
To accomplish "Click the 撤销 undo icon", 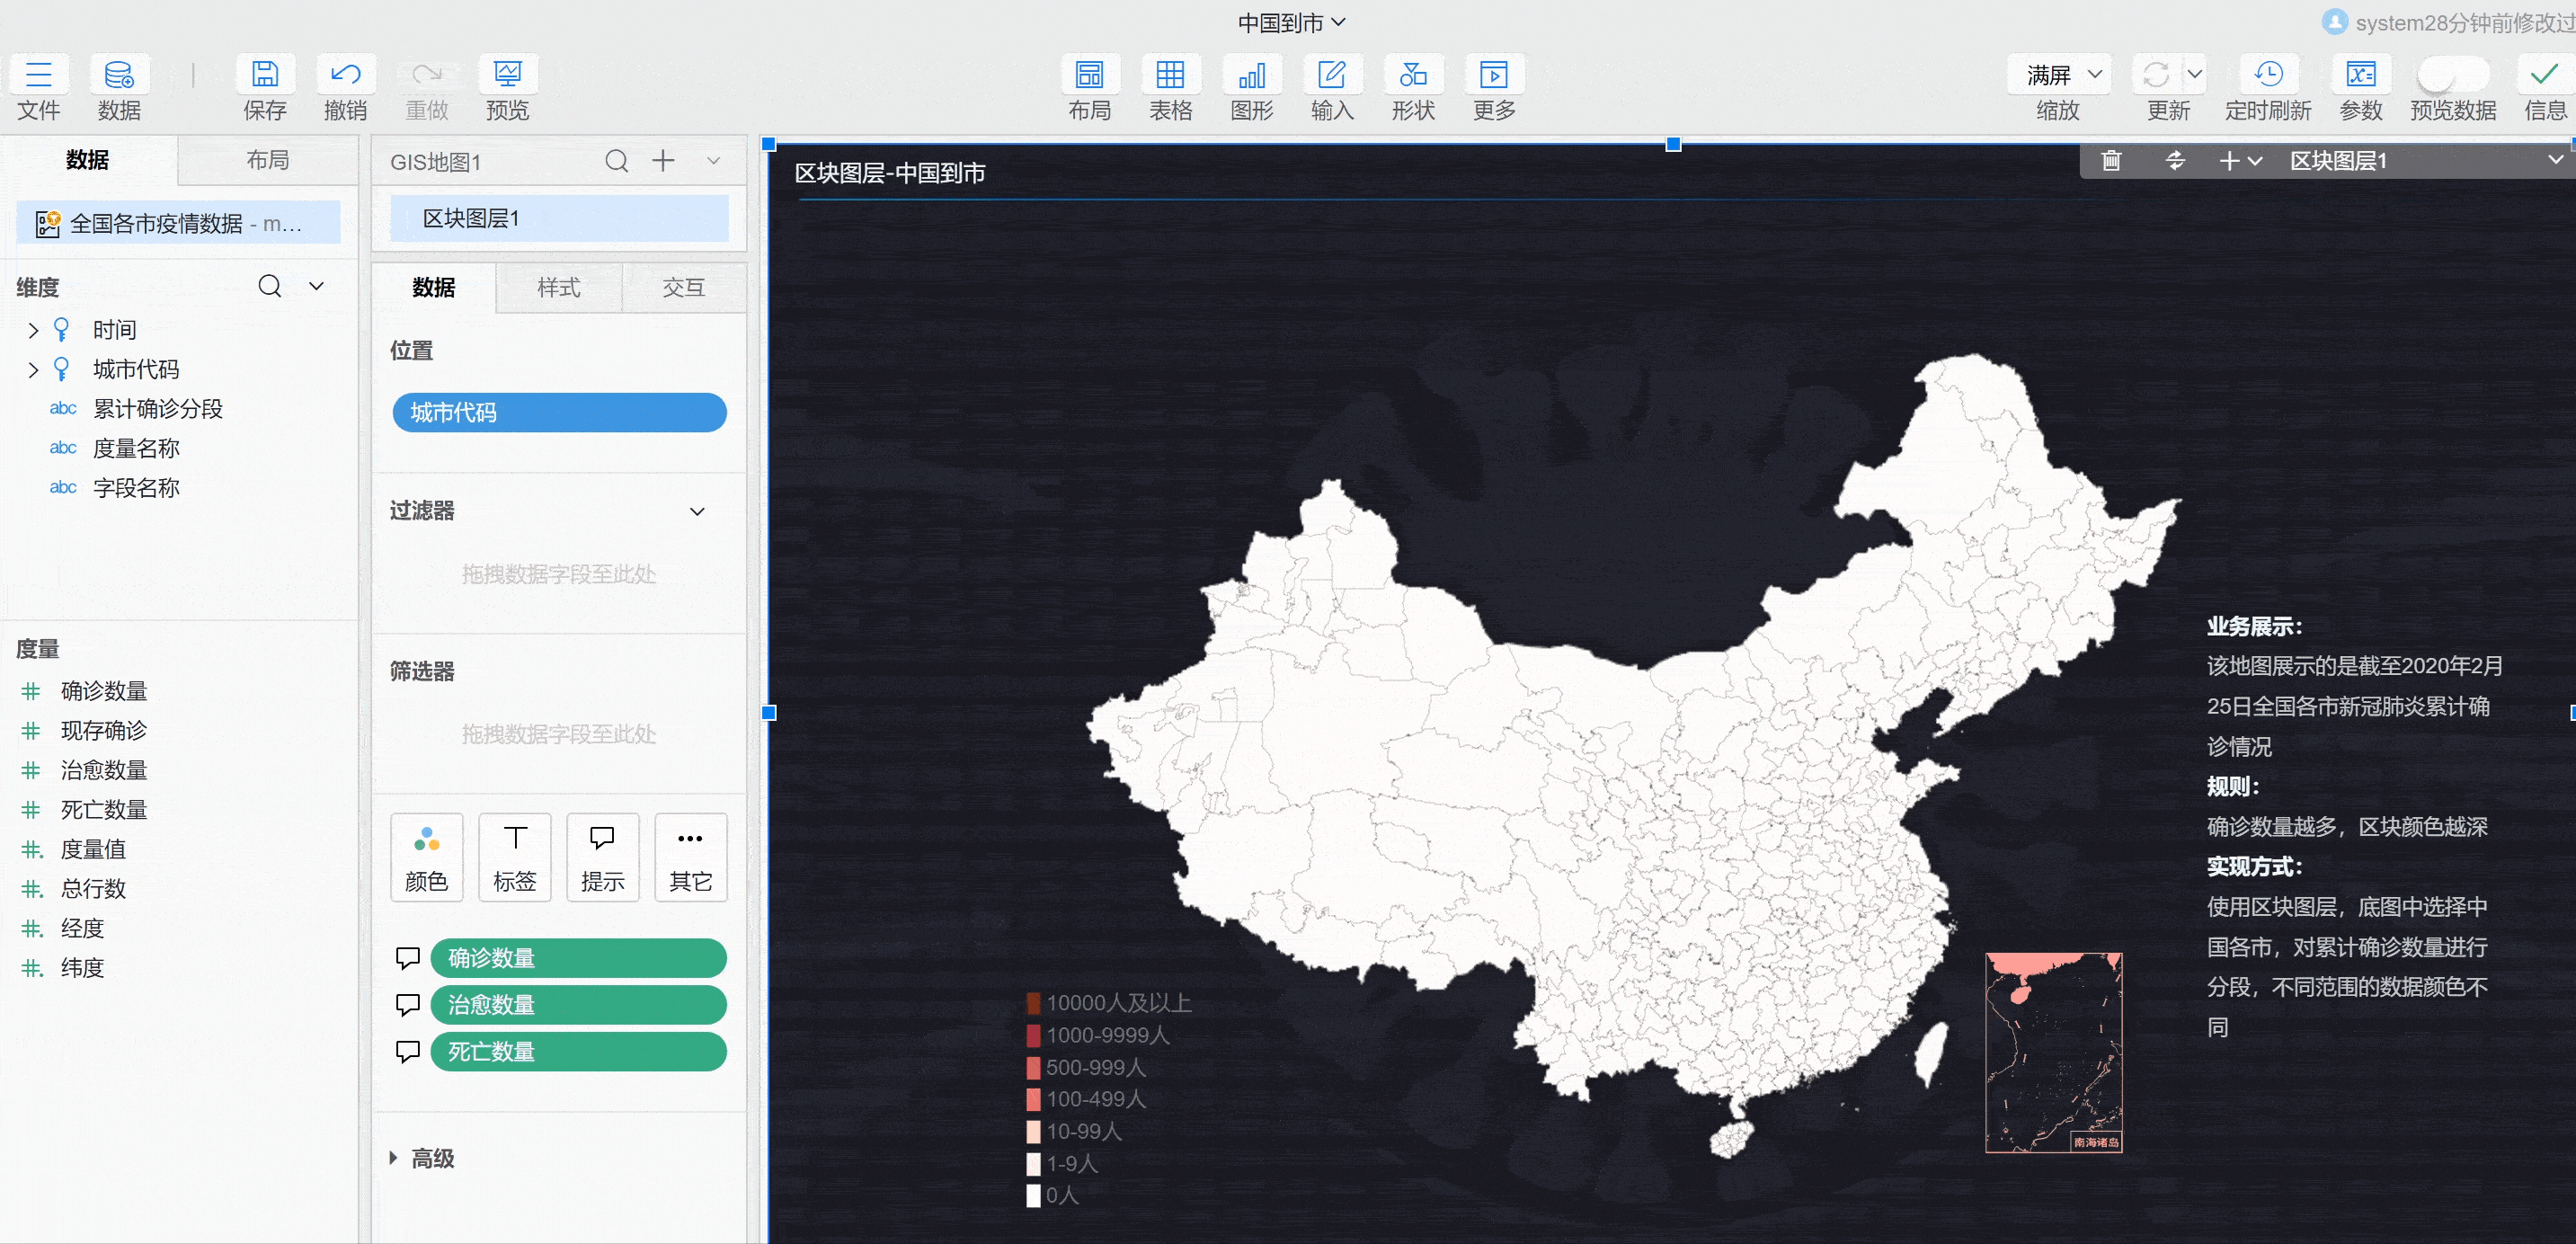I will pos(345,75).
